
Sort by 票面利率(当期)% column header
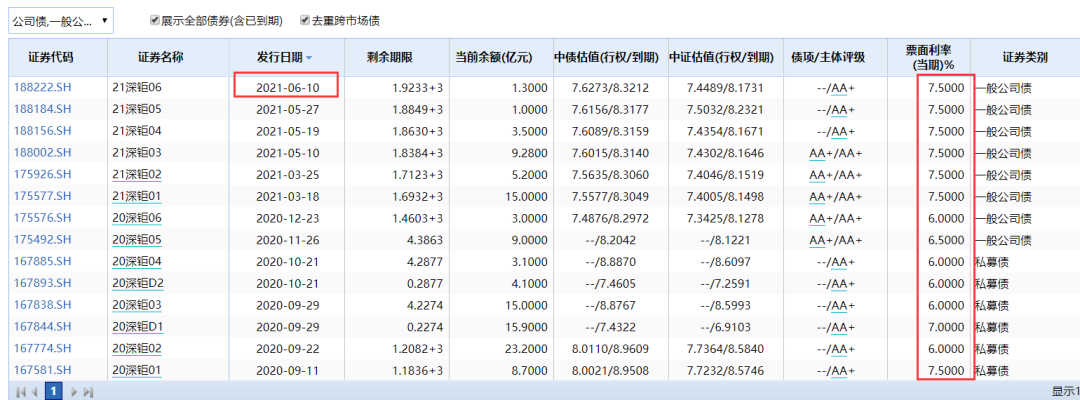click(929, 58)
